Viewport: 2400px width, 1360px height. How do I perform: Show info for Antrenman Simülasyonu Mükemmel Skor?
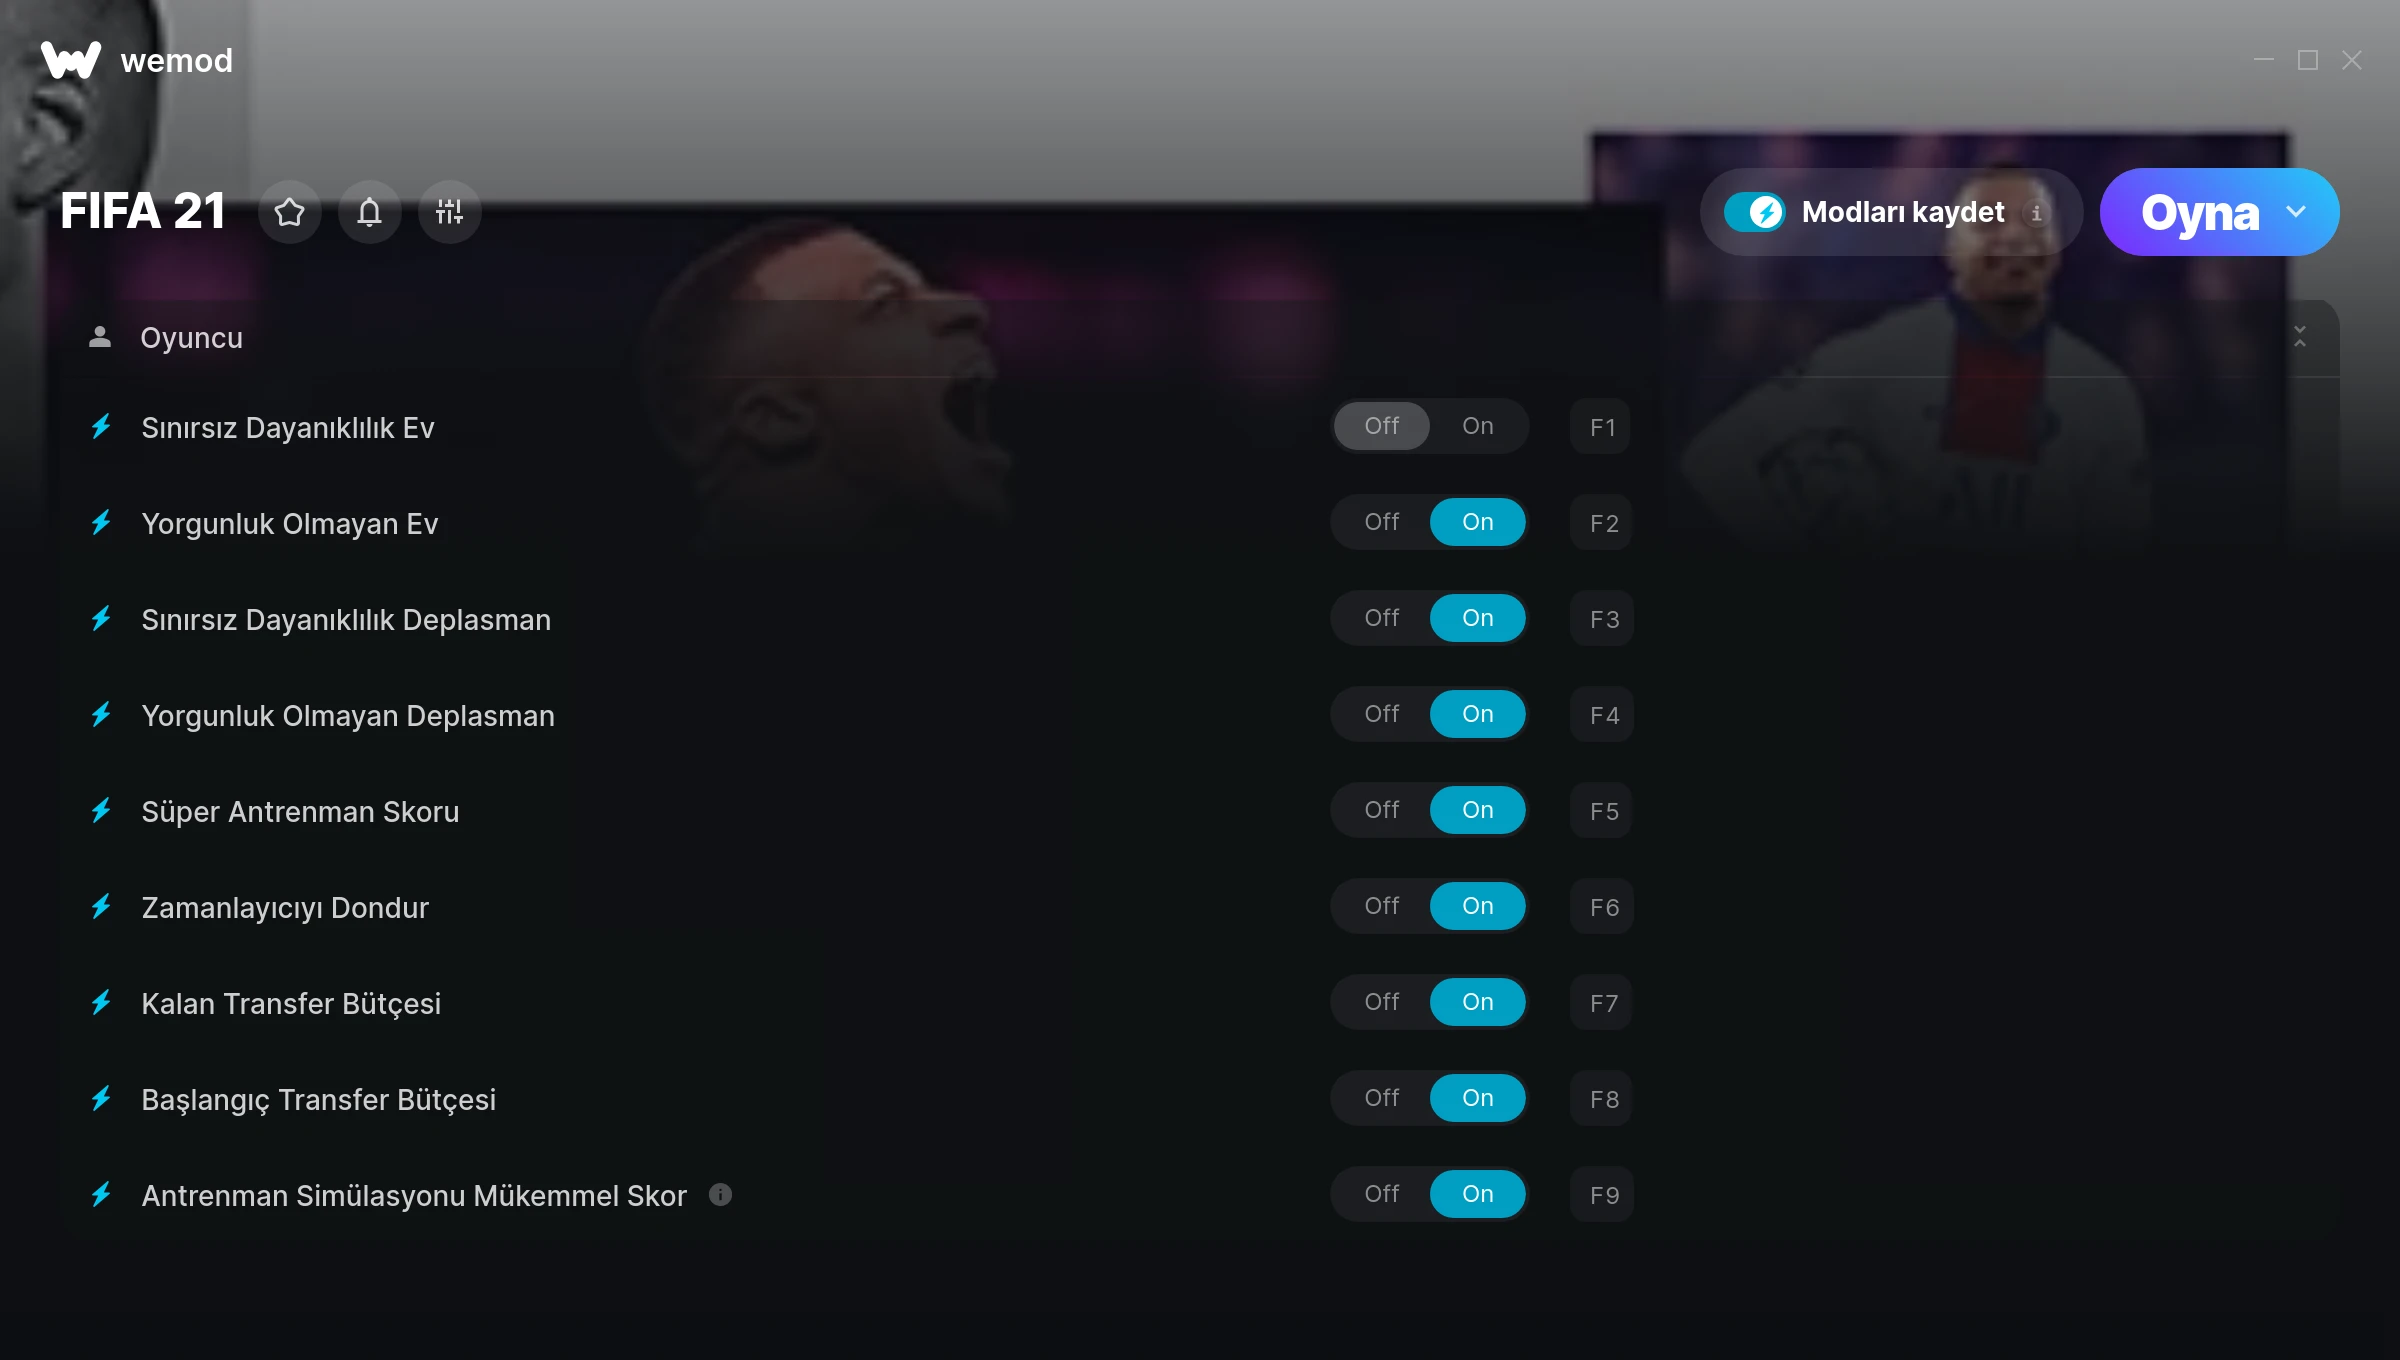(720, 1194)
